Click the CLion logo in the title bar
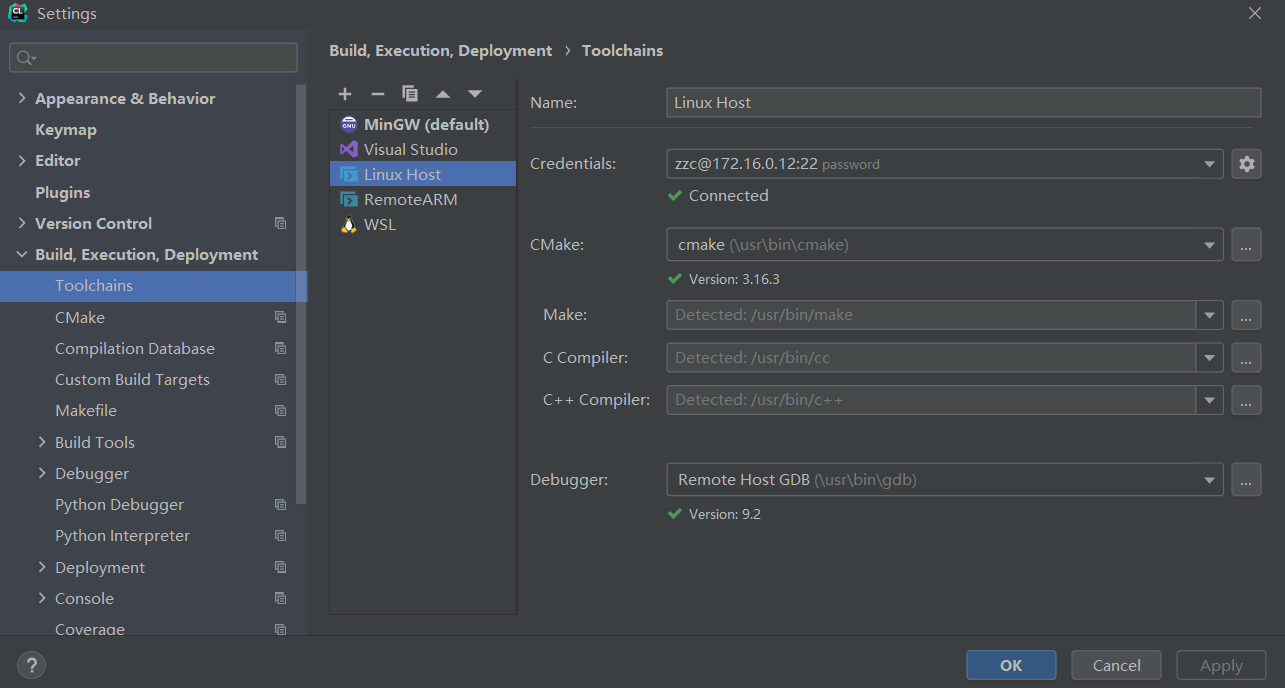The height and width of the screenshot is (688, 1285). (x=17, y=13)
